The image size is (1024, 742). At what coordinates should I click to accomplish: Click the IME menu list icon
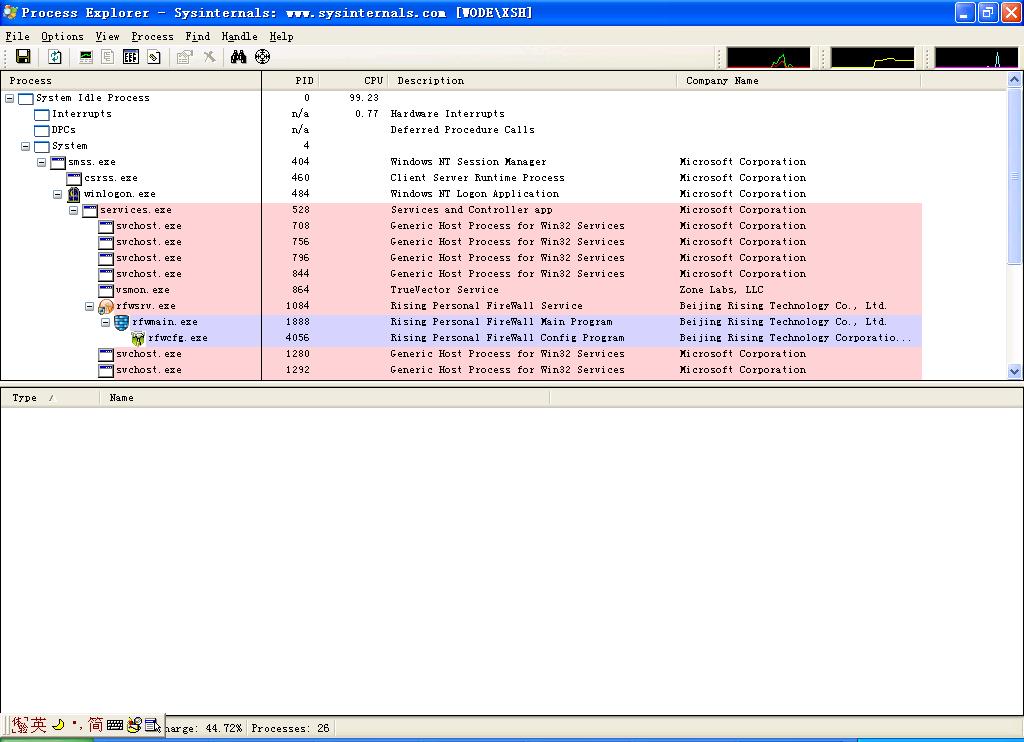152,724
